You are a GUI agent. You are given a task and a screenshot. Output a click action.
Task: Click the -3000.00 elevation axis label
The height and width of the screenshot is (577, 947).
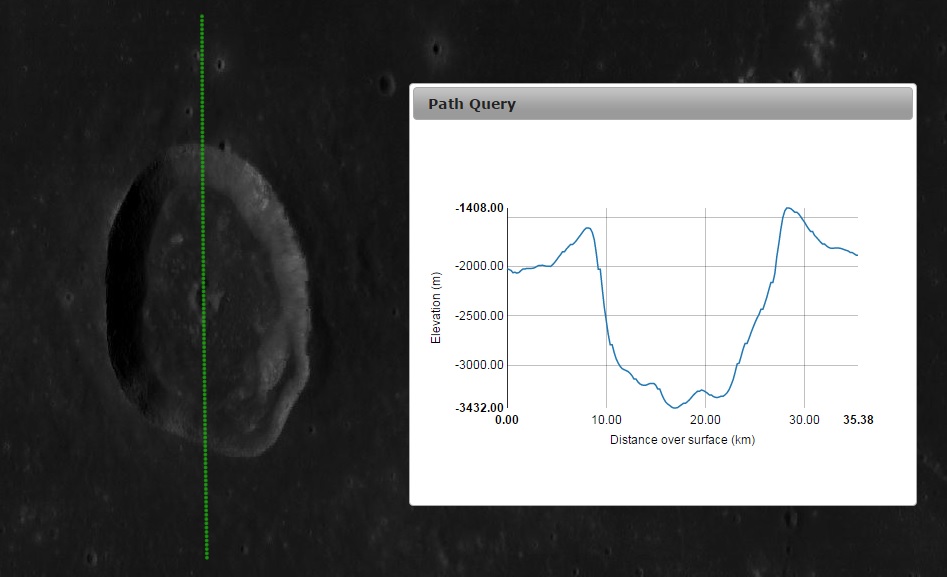[x=479, y=365]
